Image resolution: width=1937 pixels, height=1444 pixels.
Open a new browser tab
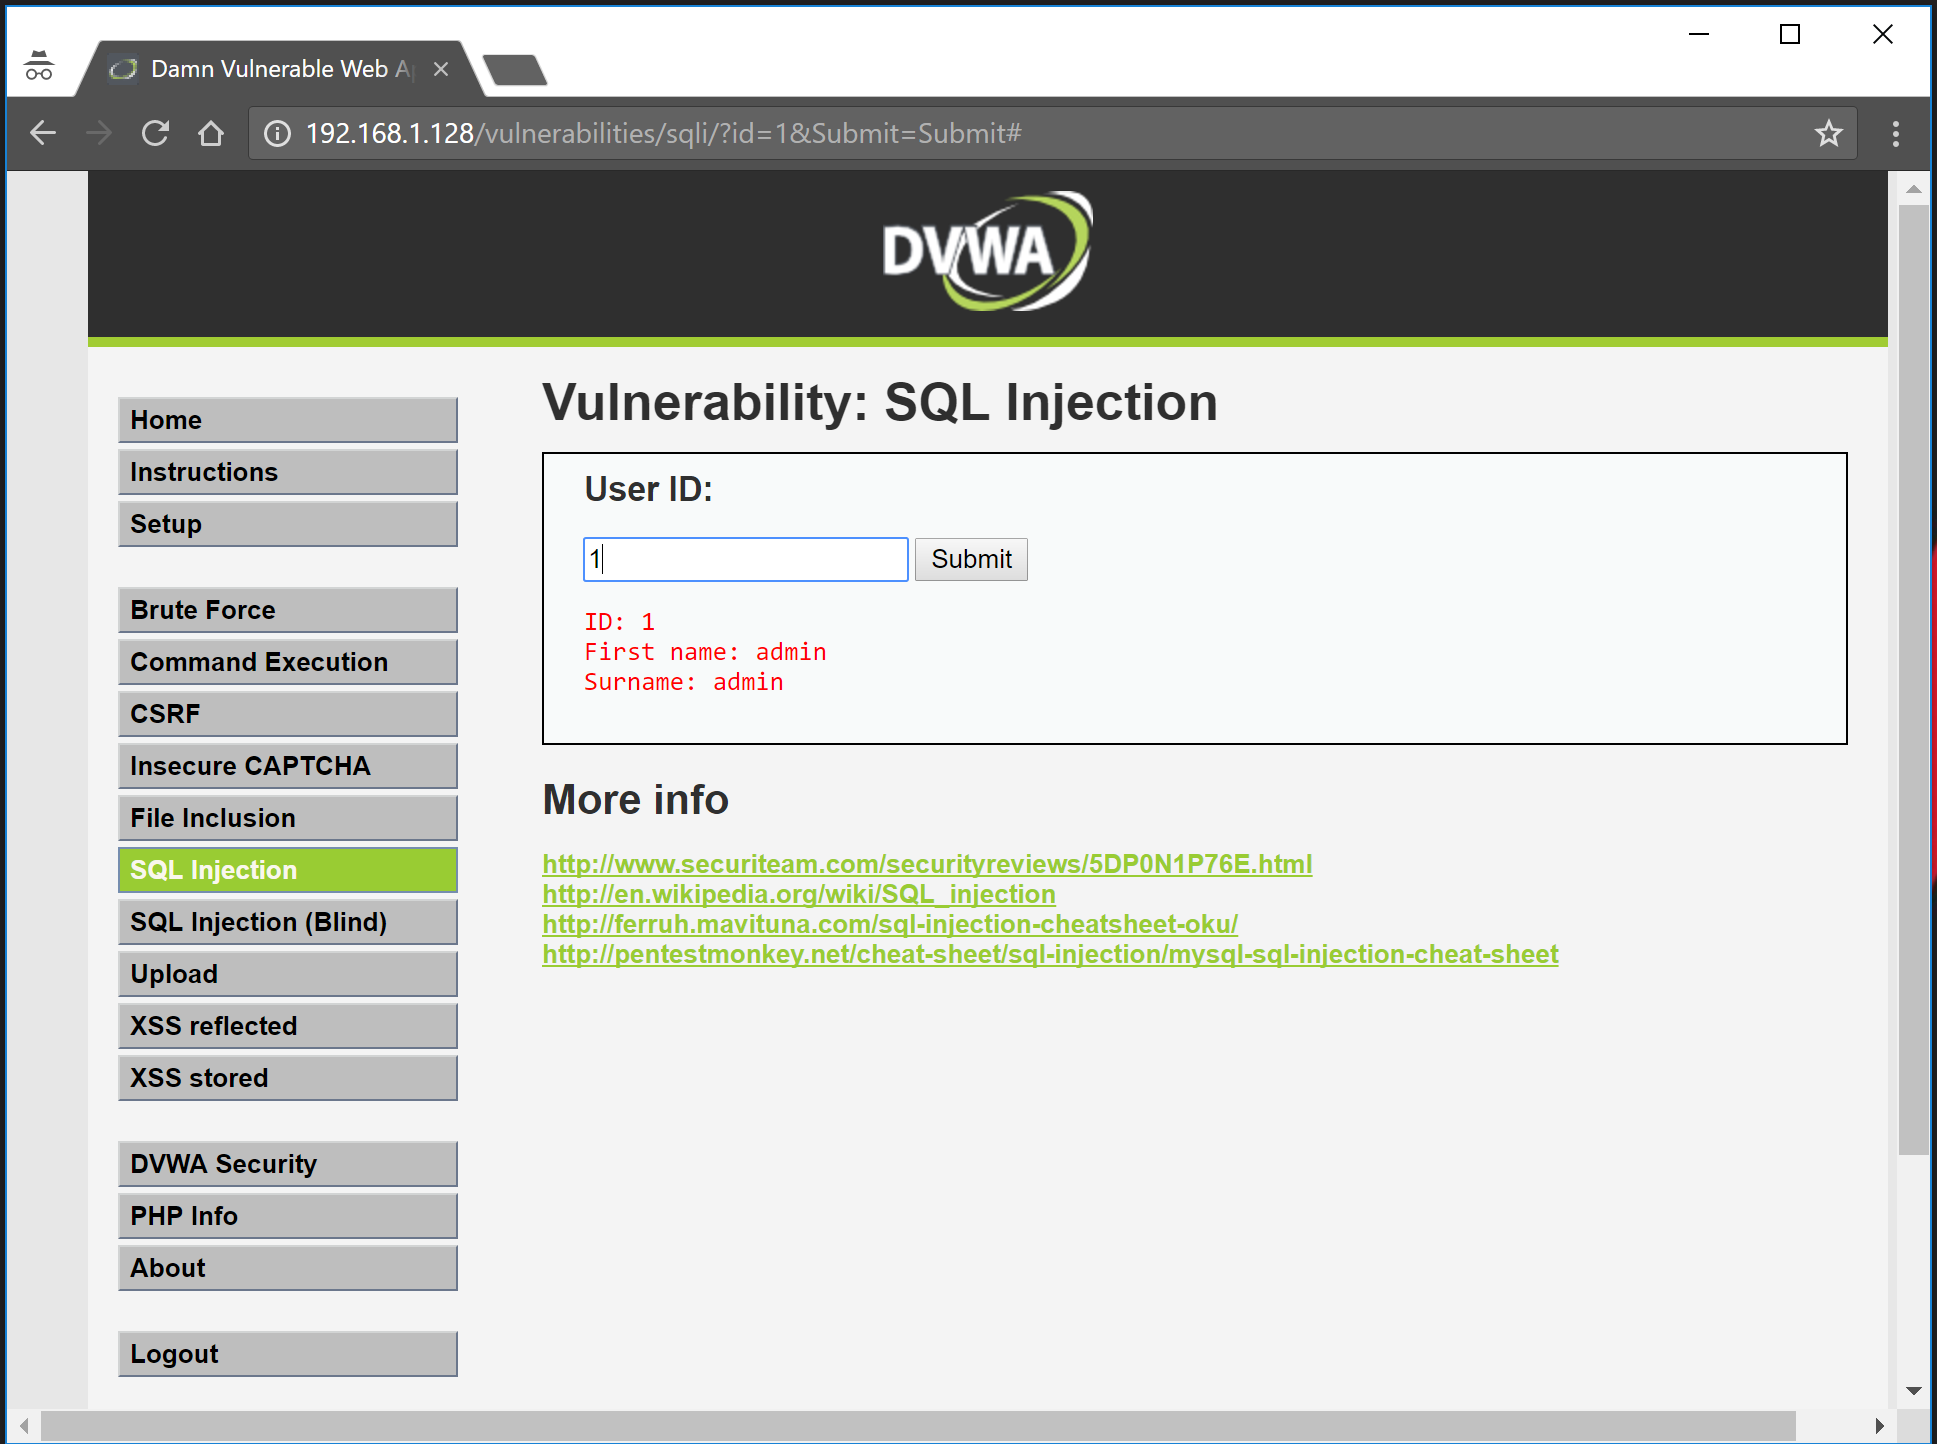click(515, 70)
